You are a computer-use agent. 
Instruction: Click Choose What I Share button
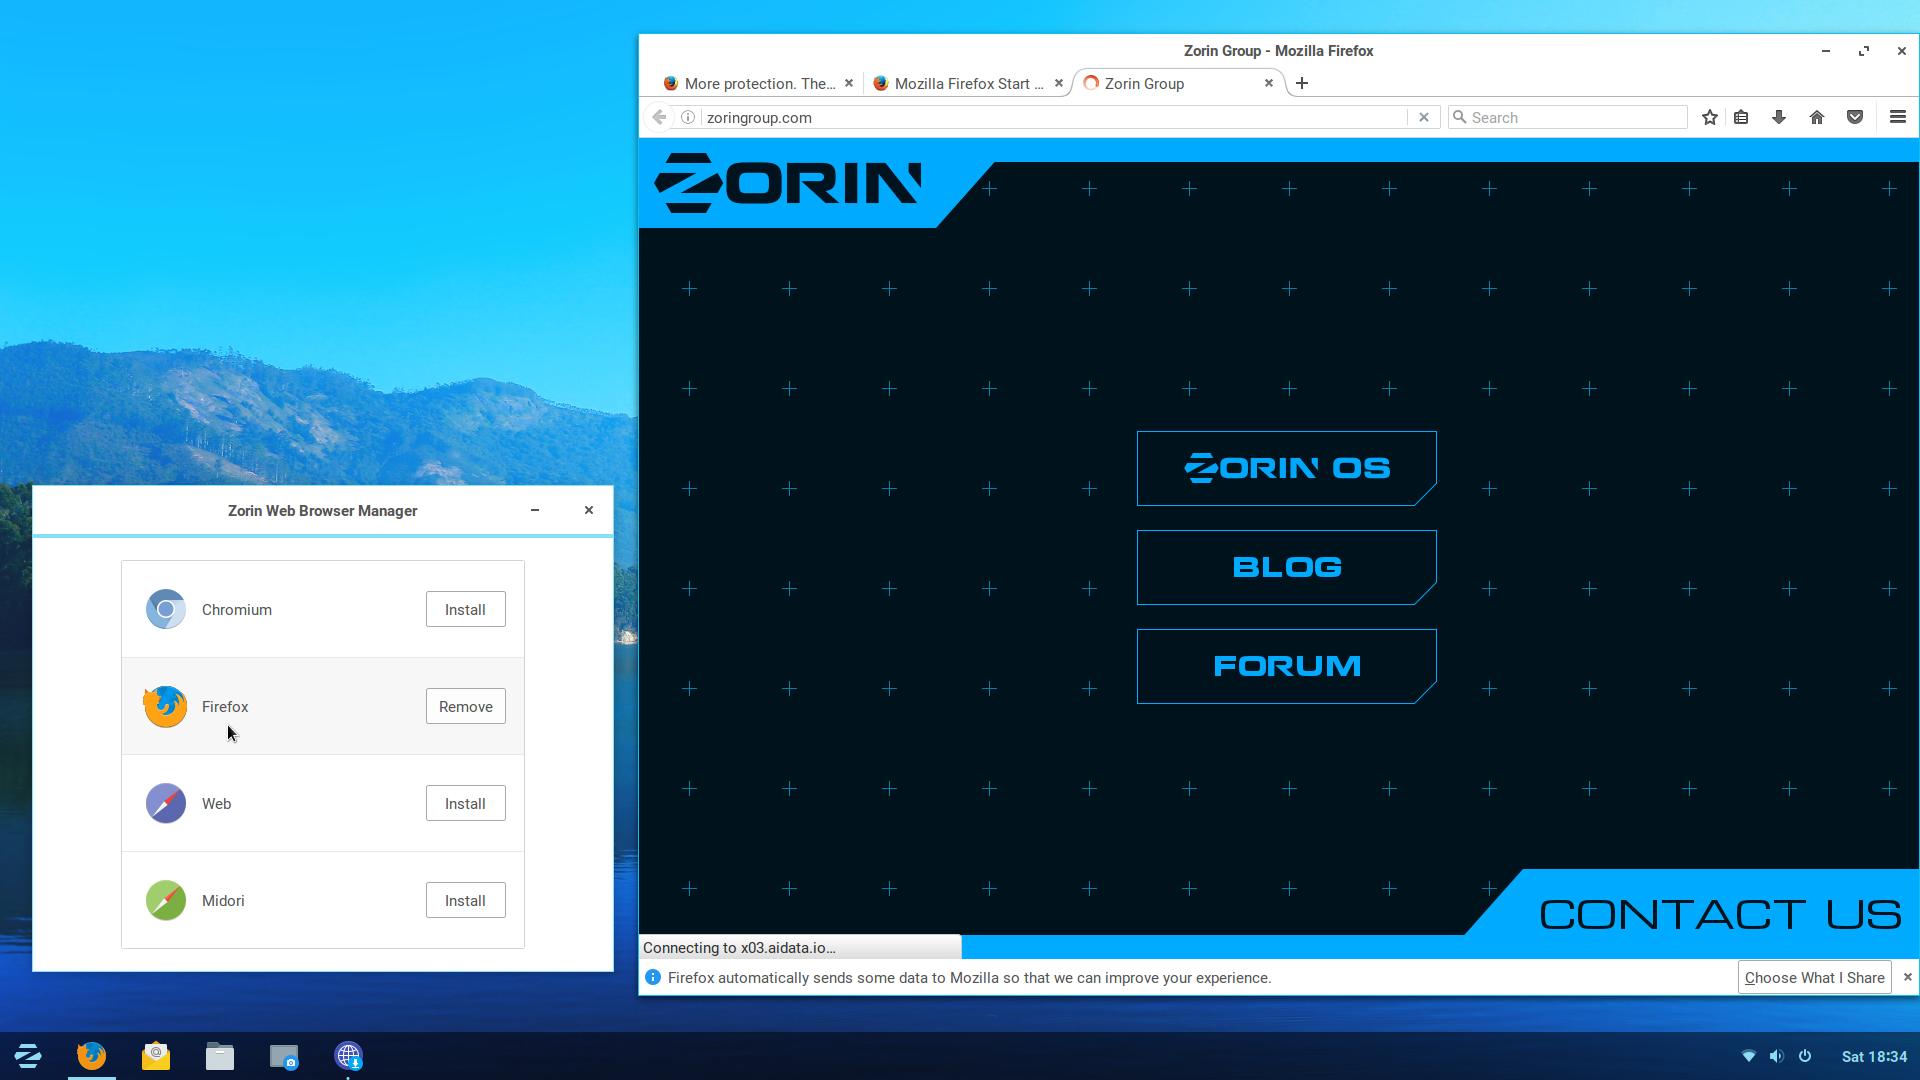pos(1814,977)
